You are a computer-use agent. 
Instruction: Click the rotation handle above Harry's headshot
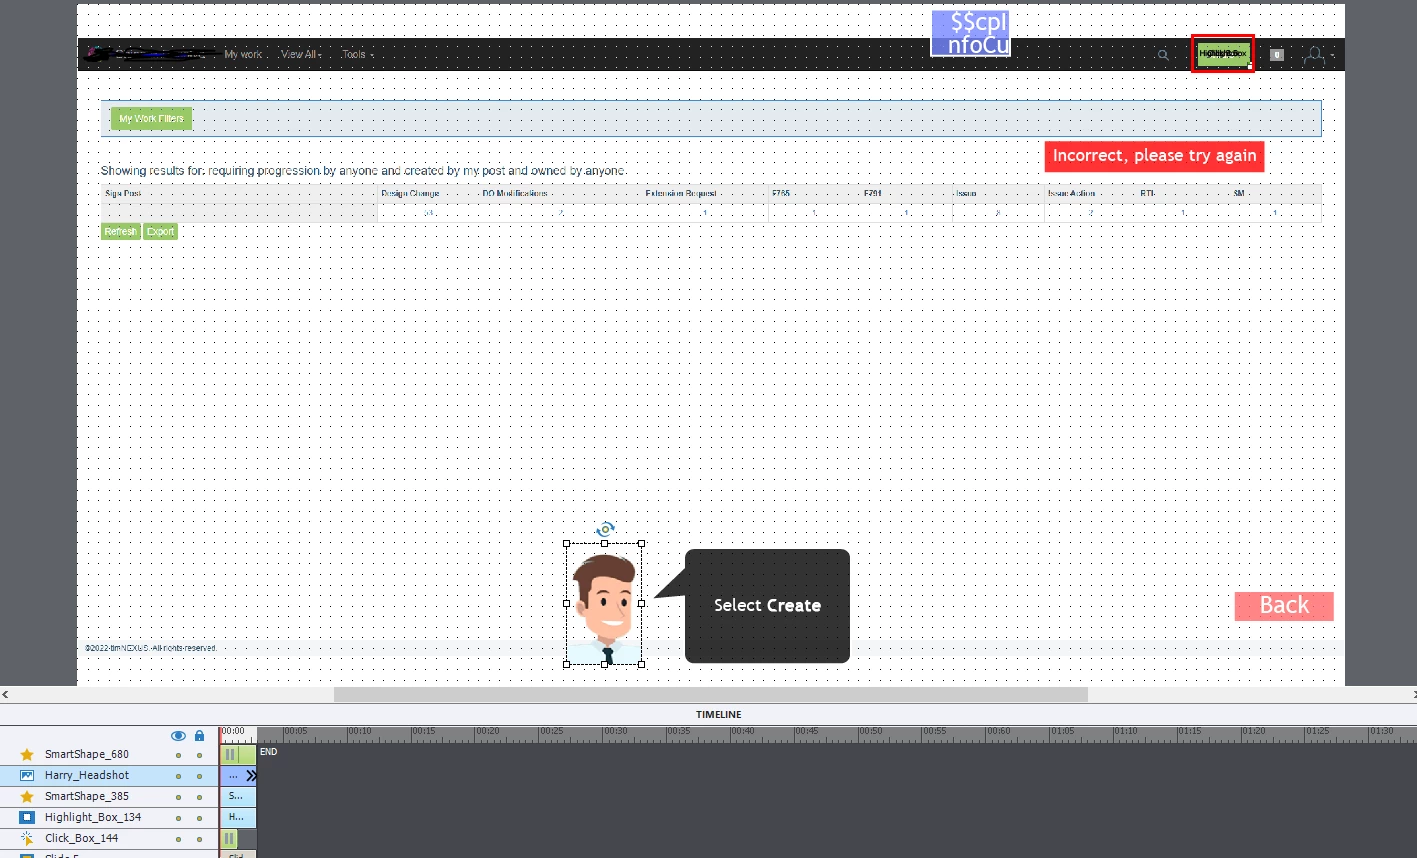[605, 529]
